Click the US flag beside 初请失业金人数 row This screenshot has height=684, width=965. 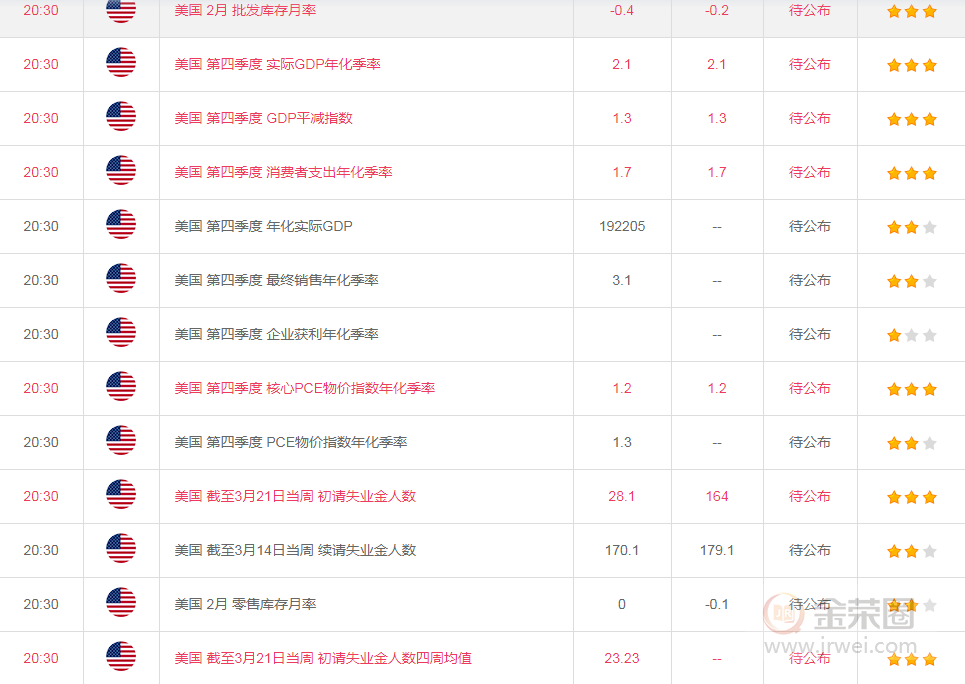120,496
